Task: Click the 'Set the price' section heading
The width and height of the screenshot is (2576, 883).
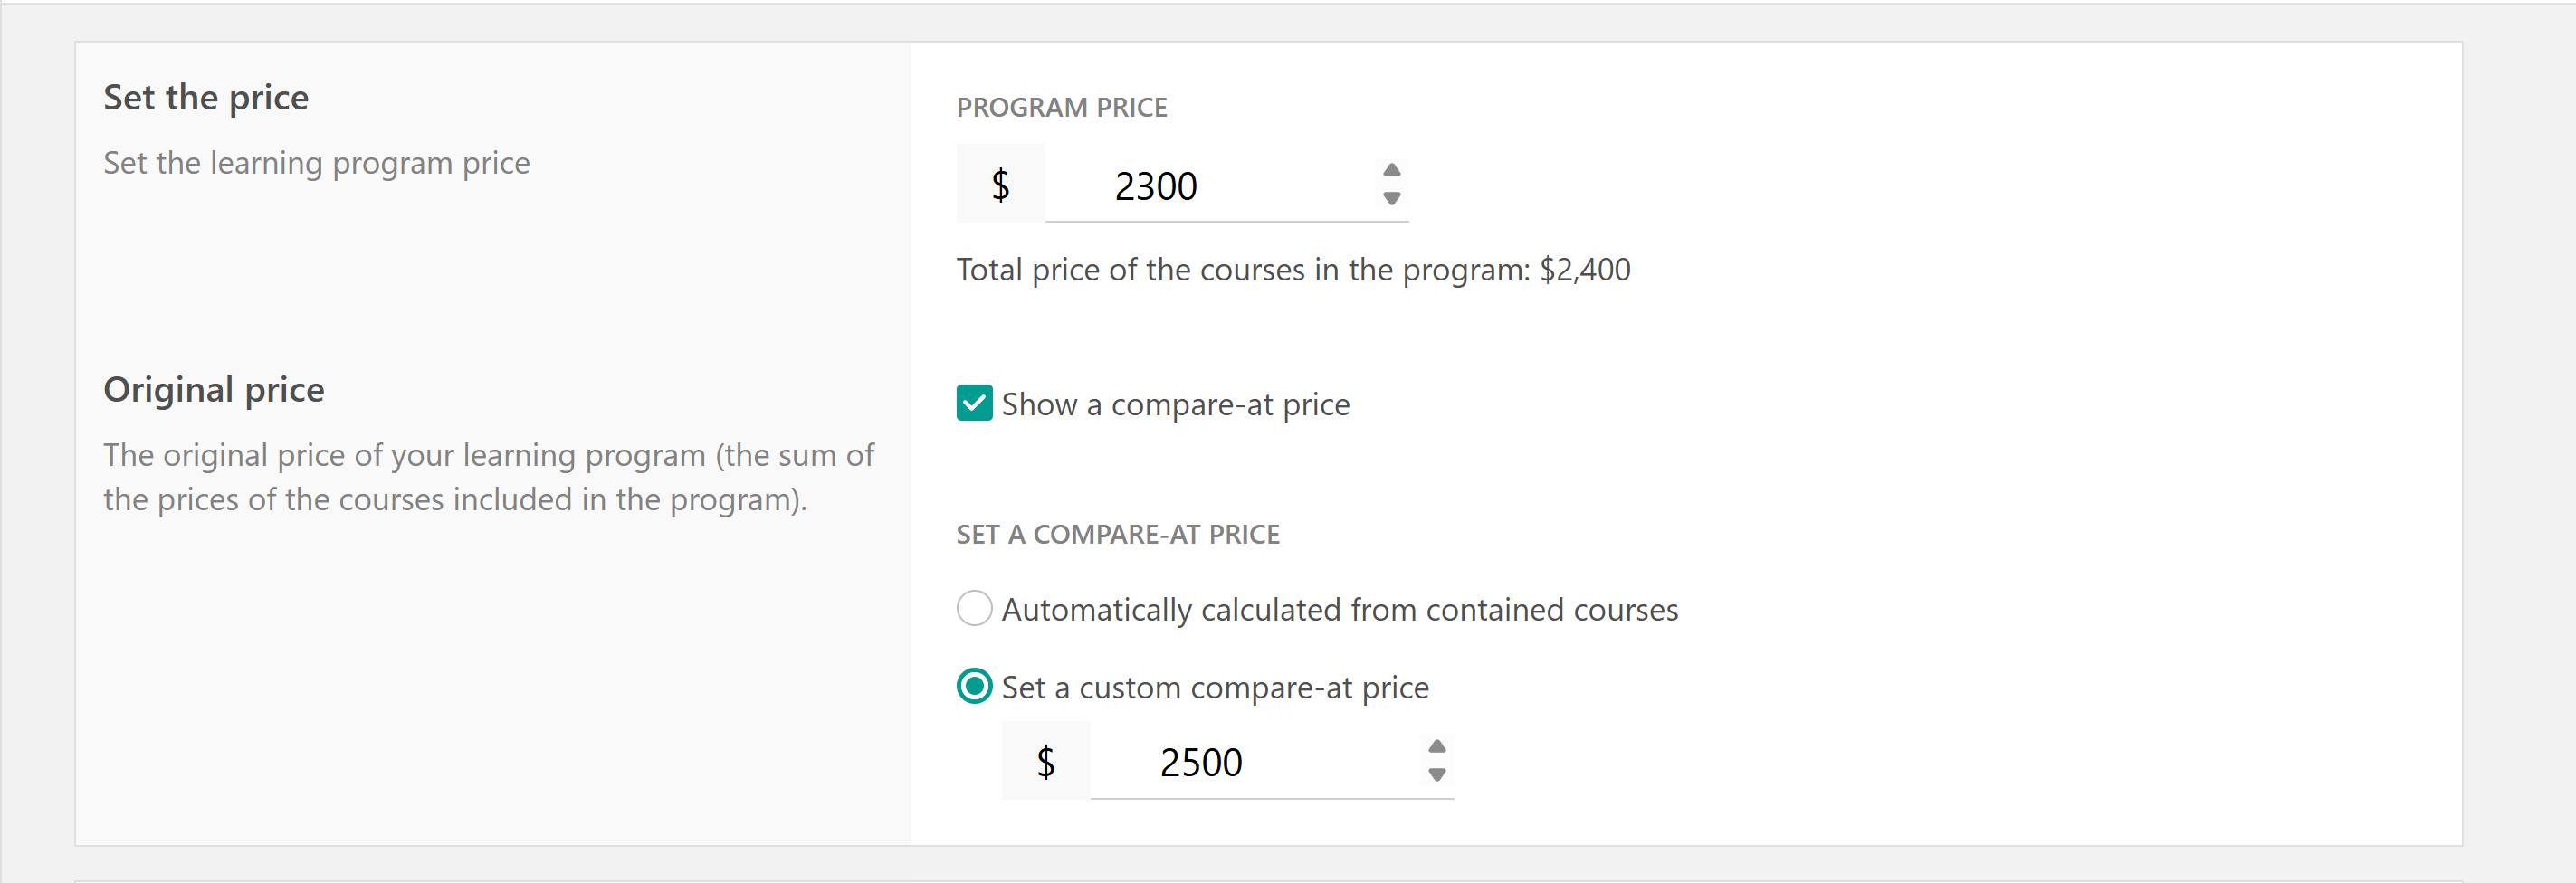Action: pos(206,98)
